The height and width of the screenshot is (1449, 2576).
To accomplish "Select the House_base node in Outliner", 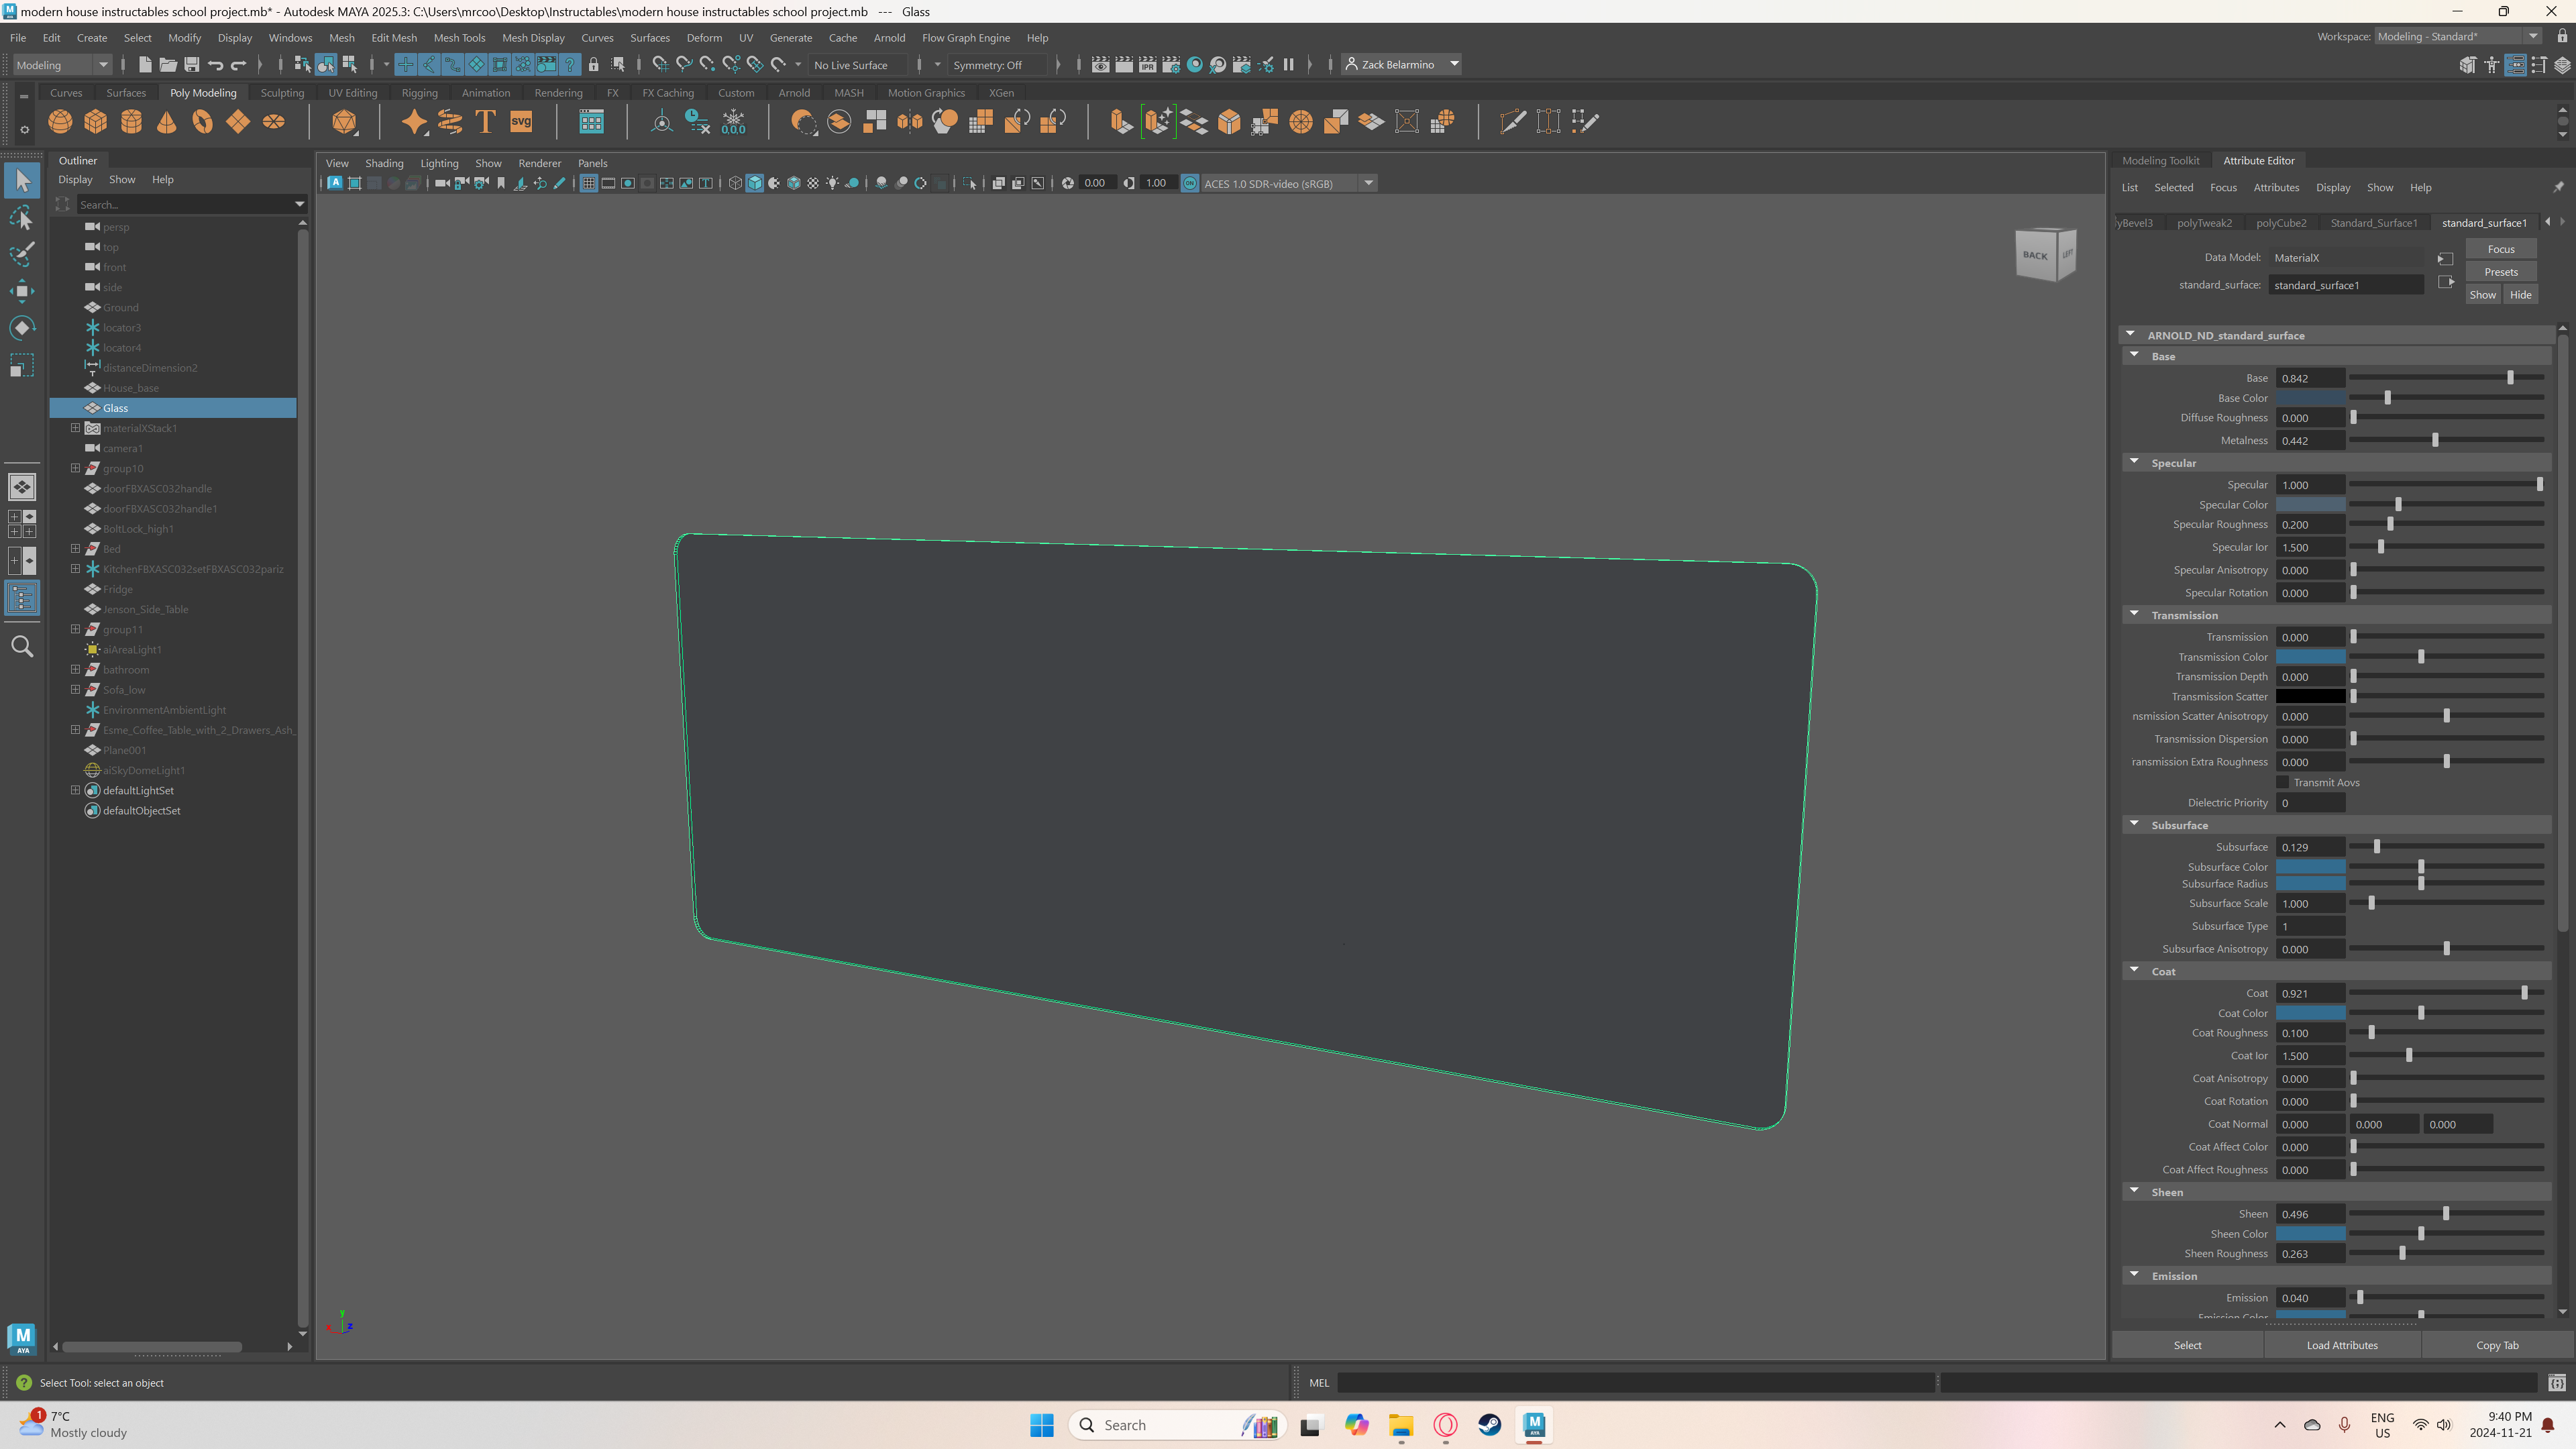I will (x=131, y=388).
